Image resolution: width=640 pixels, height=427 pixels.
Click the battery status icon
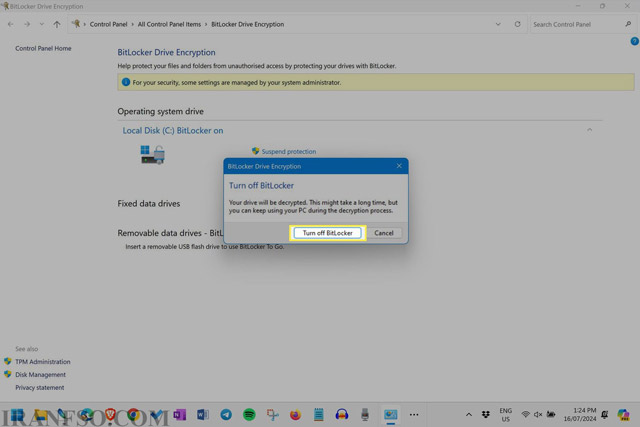click(x=551, y=415)
